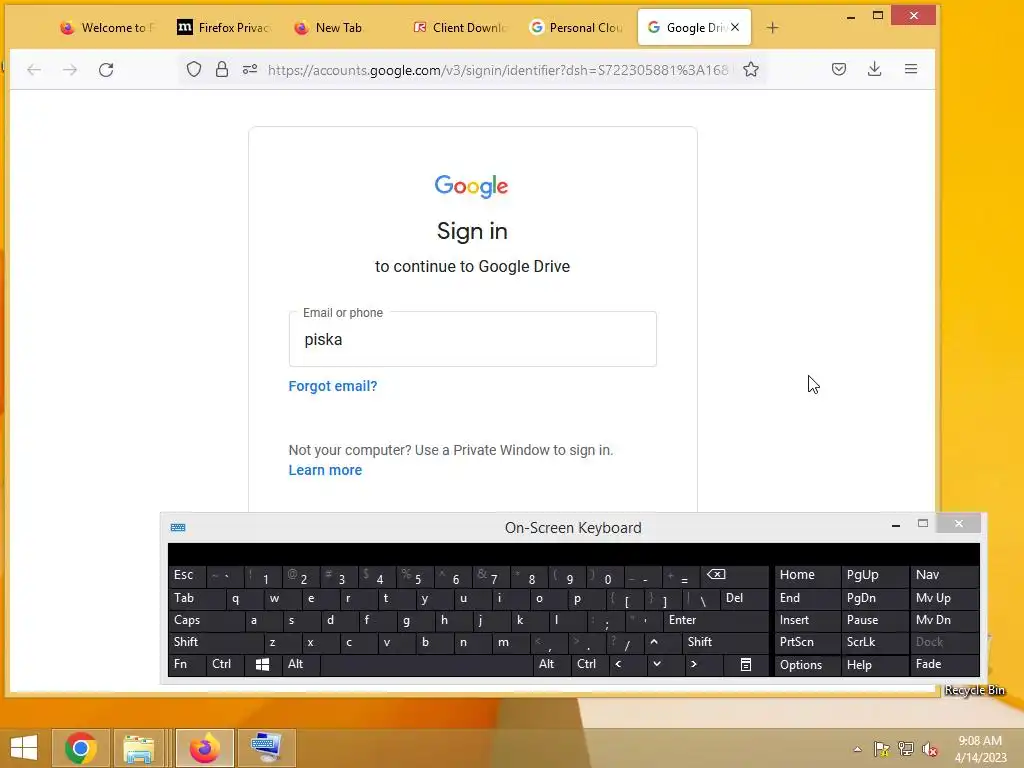Bookmark this page with the star
1024x768 pixels.
tap(751, 69)
